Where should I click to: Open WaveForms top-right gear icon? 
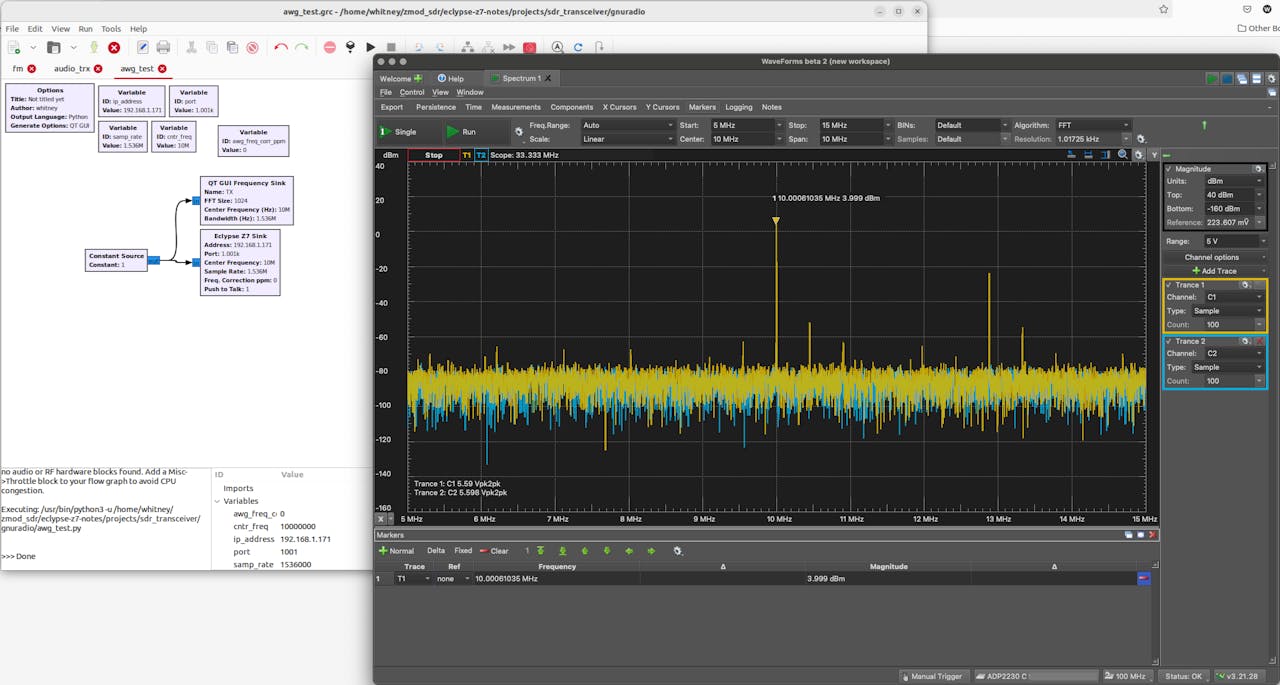1271,79
